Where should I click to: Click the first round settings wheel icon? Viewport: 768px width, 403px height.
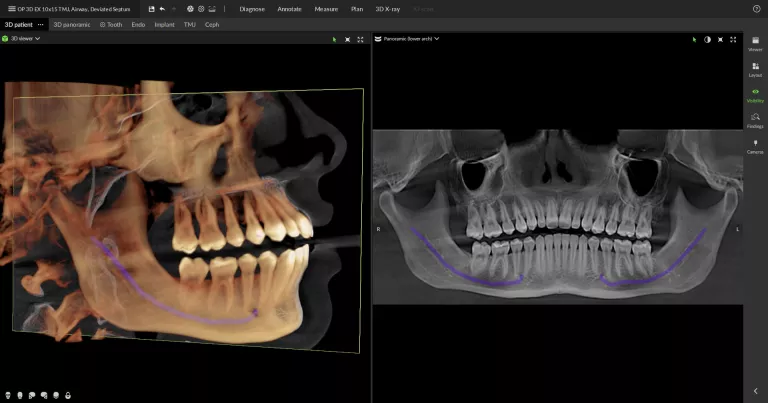pos(190,9)
